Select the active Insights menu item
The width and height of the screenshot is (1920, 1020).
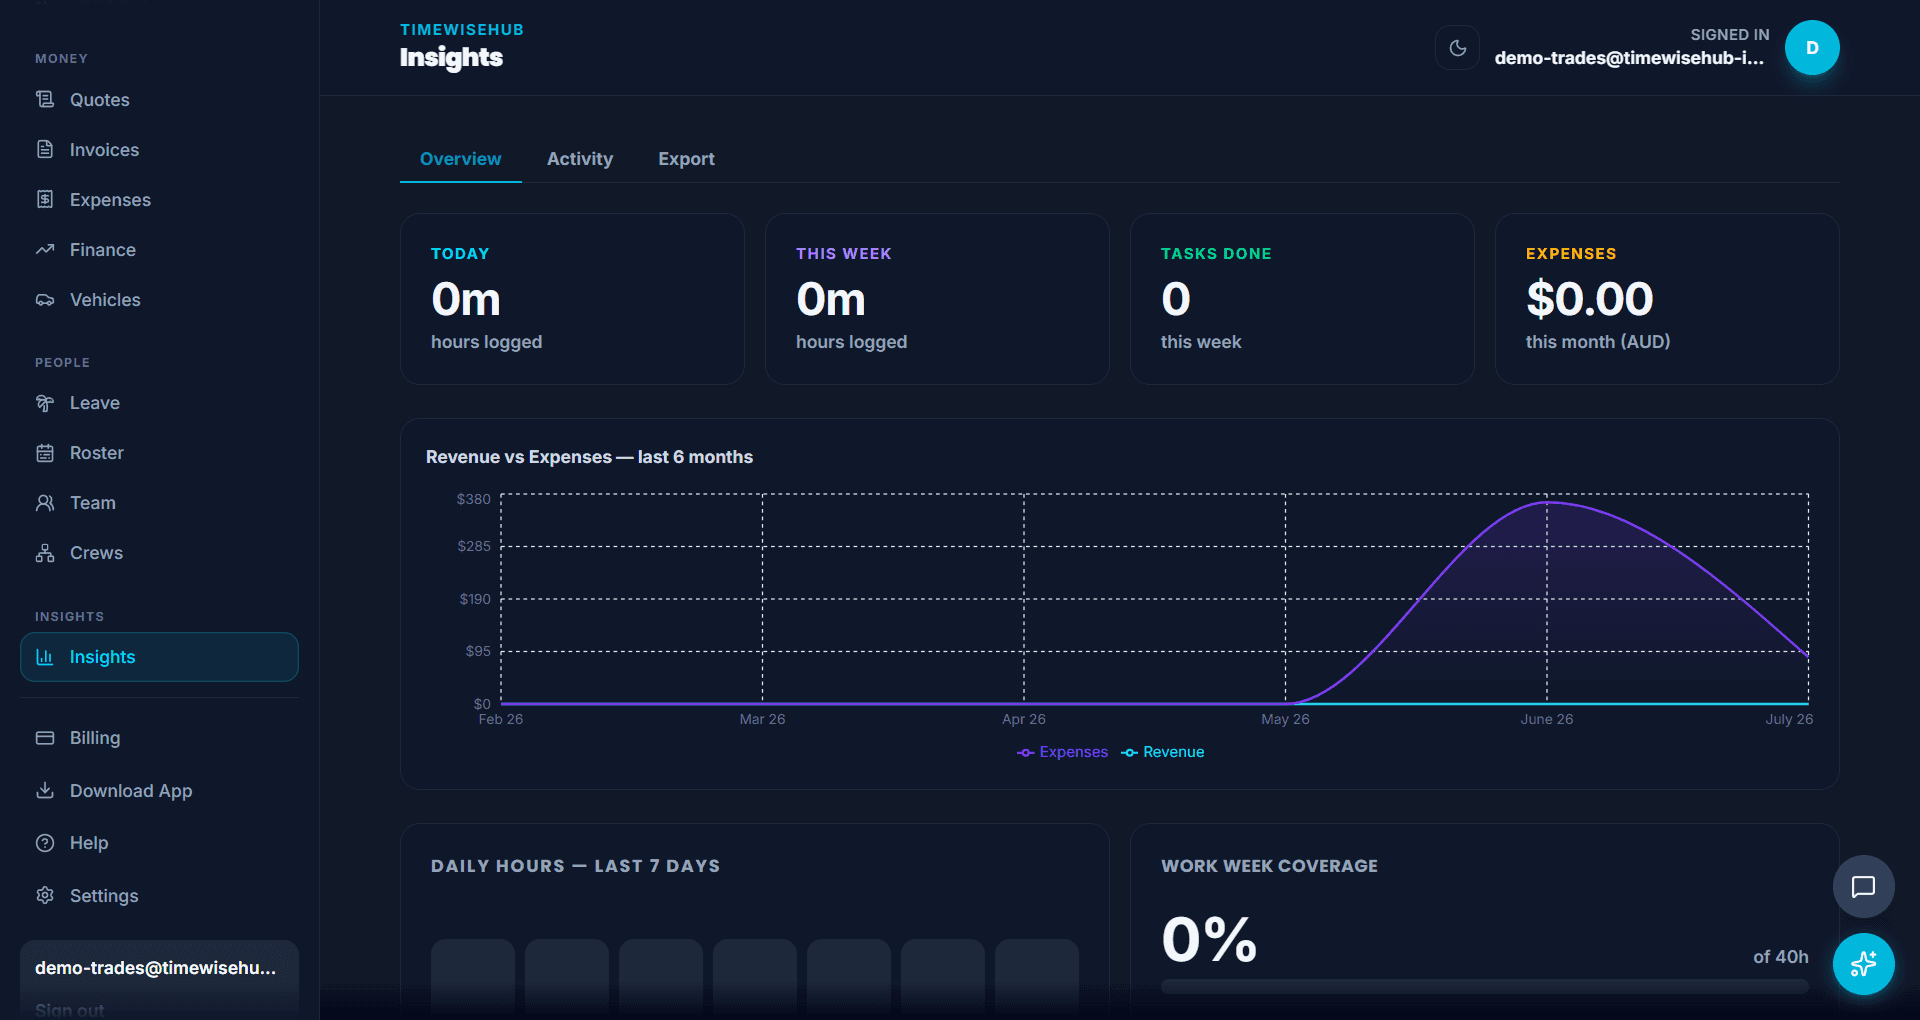point(159,657)
